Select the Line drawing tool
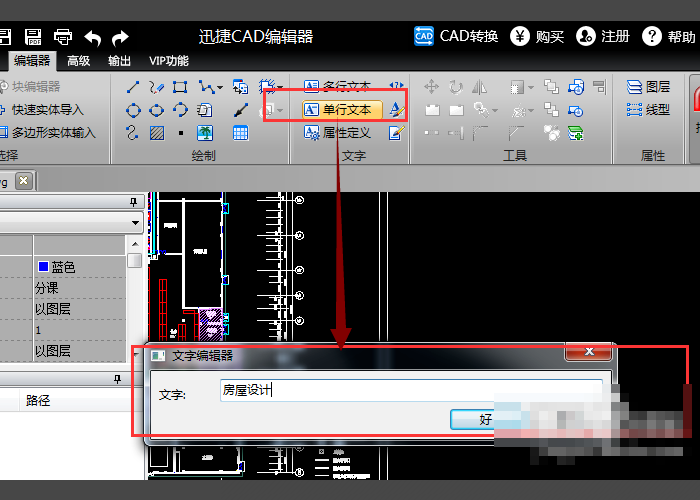Screen dimensions: 700x500 click(132, 87)
